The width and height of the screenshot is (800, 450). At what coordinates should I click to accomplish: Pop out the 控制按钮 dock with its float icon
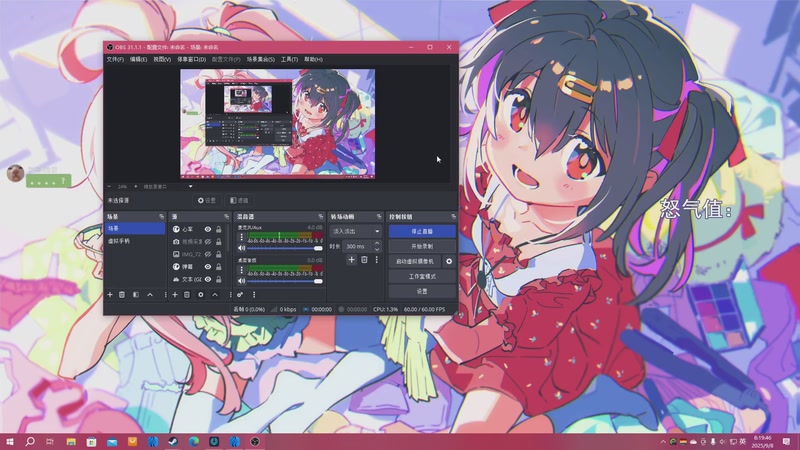click(x=453, y=217)
